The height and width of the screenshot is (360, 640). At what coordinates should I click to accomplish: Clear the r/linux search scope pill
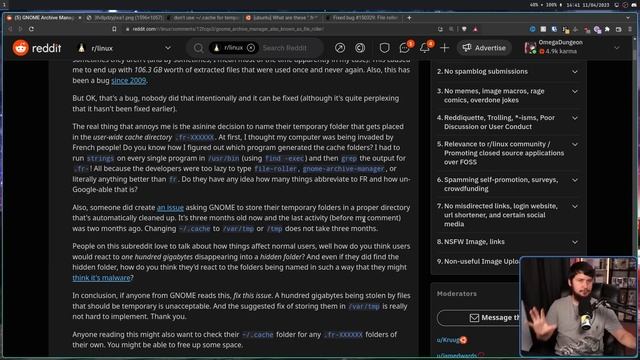[x=251, y=48]
